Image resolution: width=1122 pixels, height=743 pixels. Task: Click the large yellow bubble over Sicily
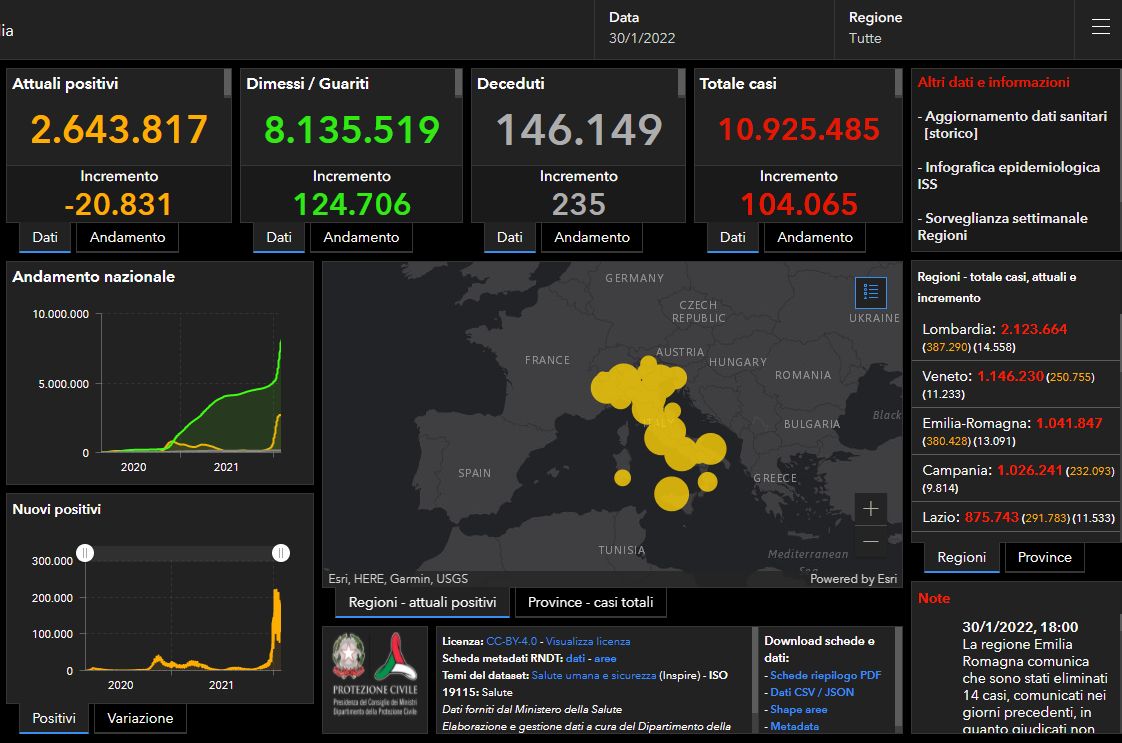click(x=671, y=492)
